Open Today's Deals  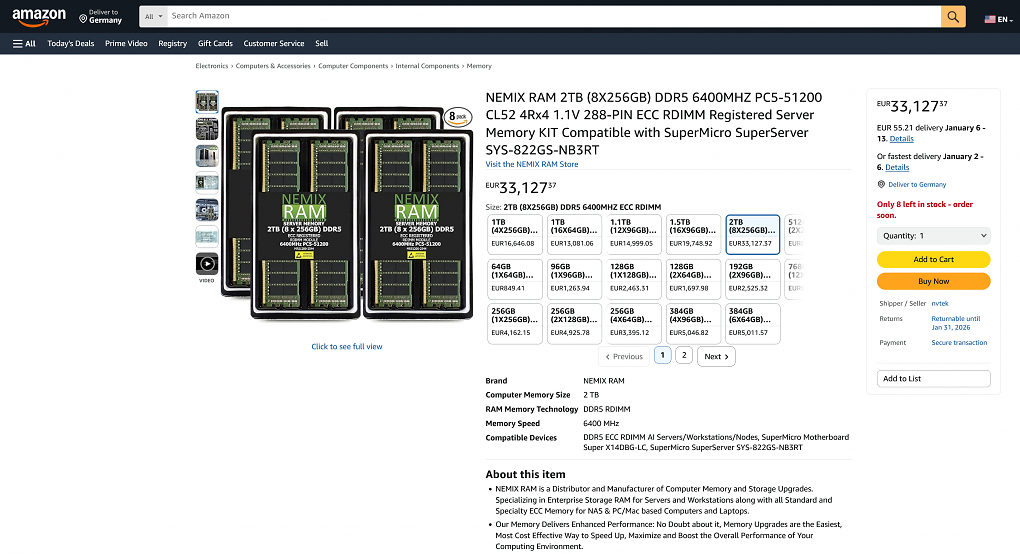tap(70, 44)
